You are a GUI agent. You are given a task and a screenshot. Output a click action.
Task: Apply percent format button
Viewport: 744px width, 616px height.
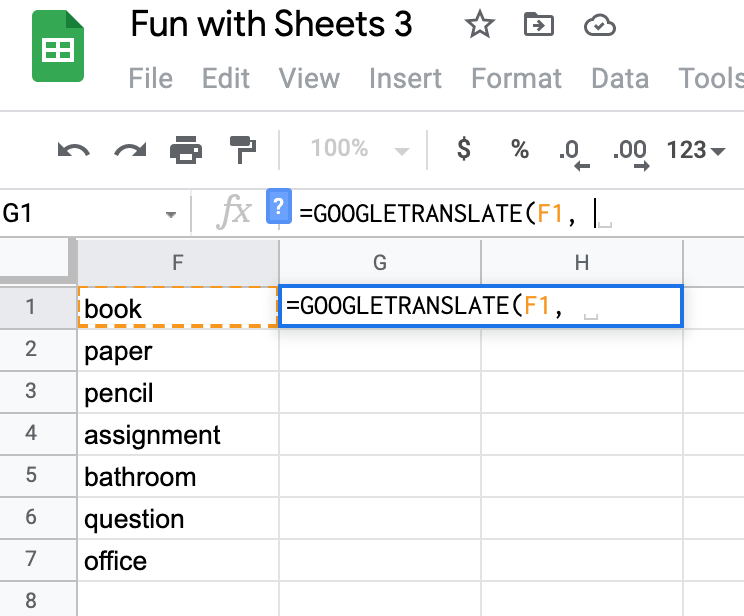pos(519,150)
